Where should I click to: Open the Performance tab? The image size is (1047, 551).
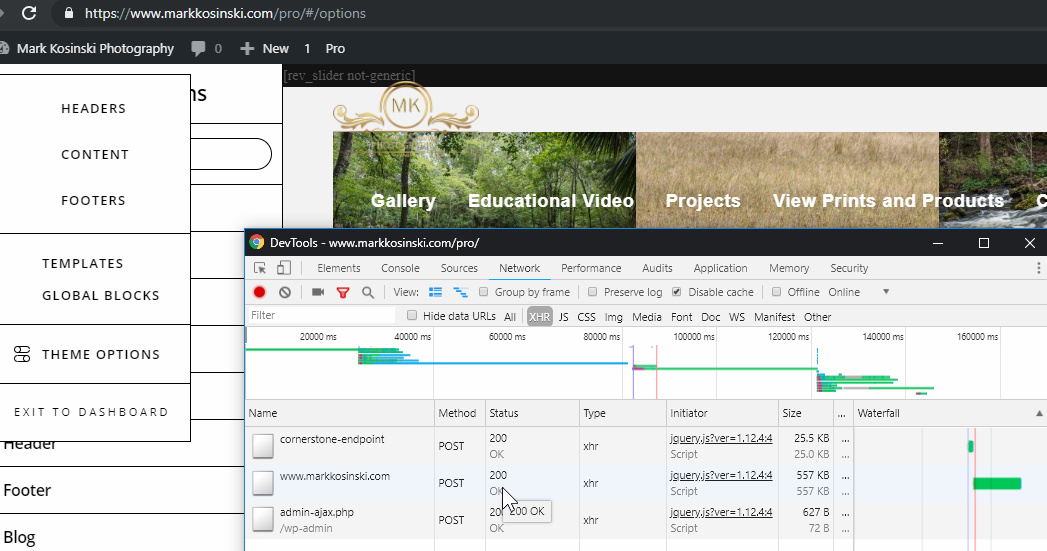click(x=591, y=268)
